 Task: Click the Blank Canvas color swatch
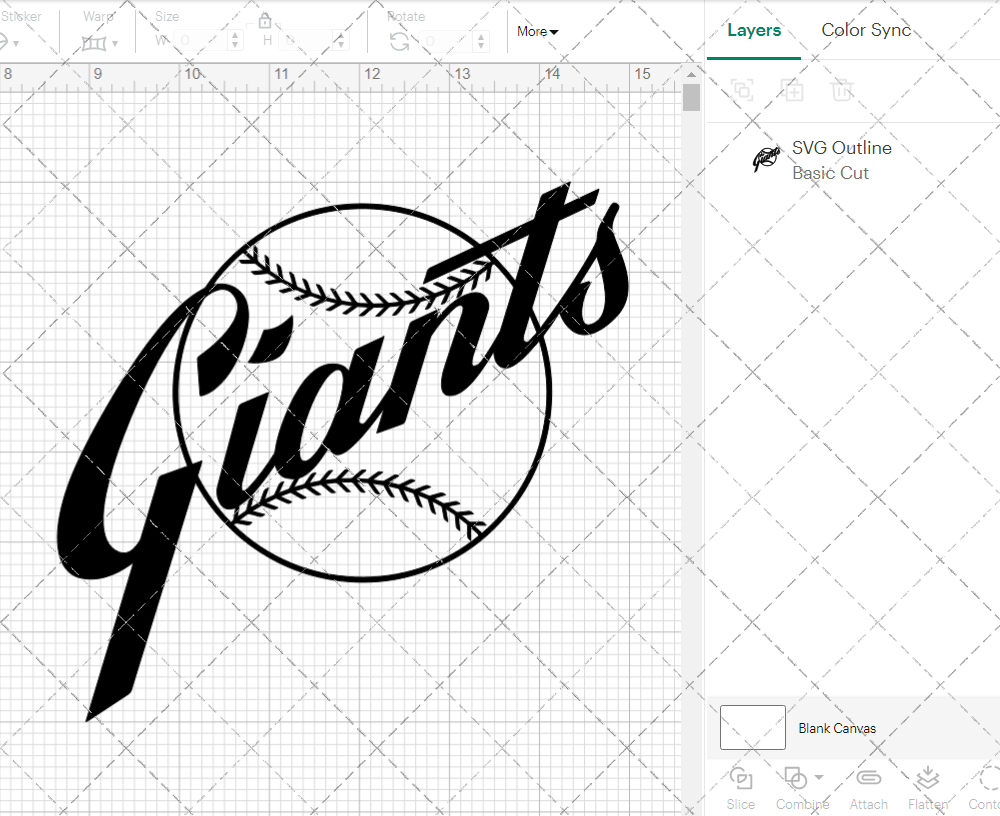tap(752, 727)
